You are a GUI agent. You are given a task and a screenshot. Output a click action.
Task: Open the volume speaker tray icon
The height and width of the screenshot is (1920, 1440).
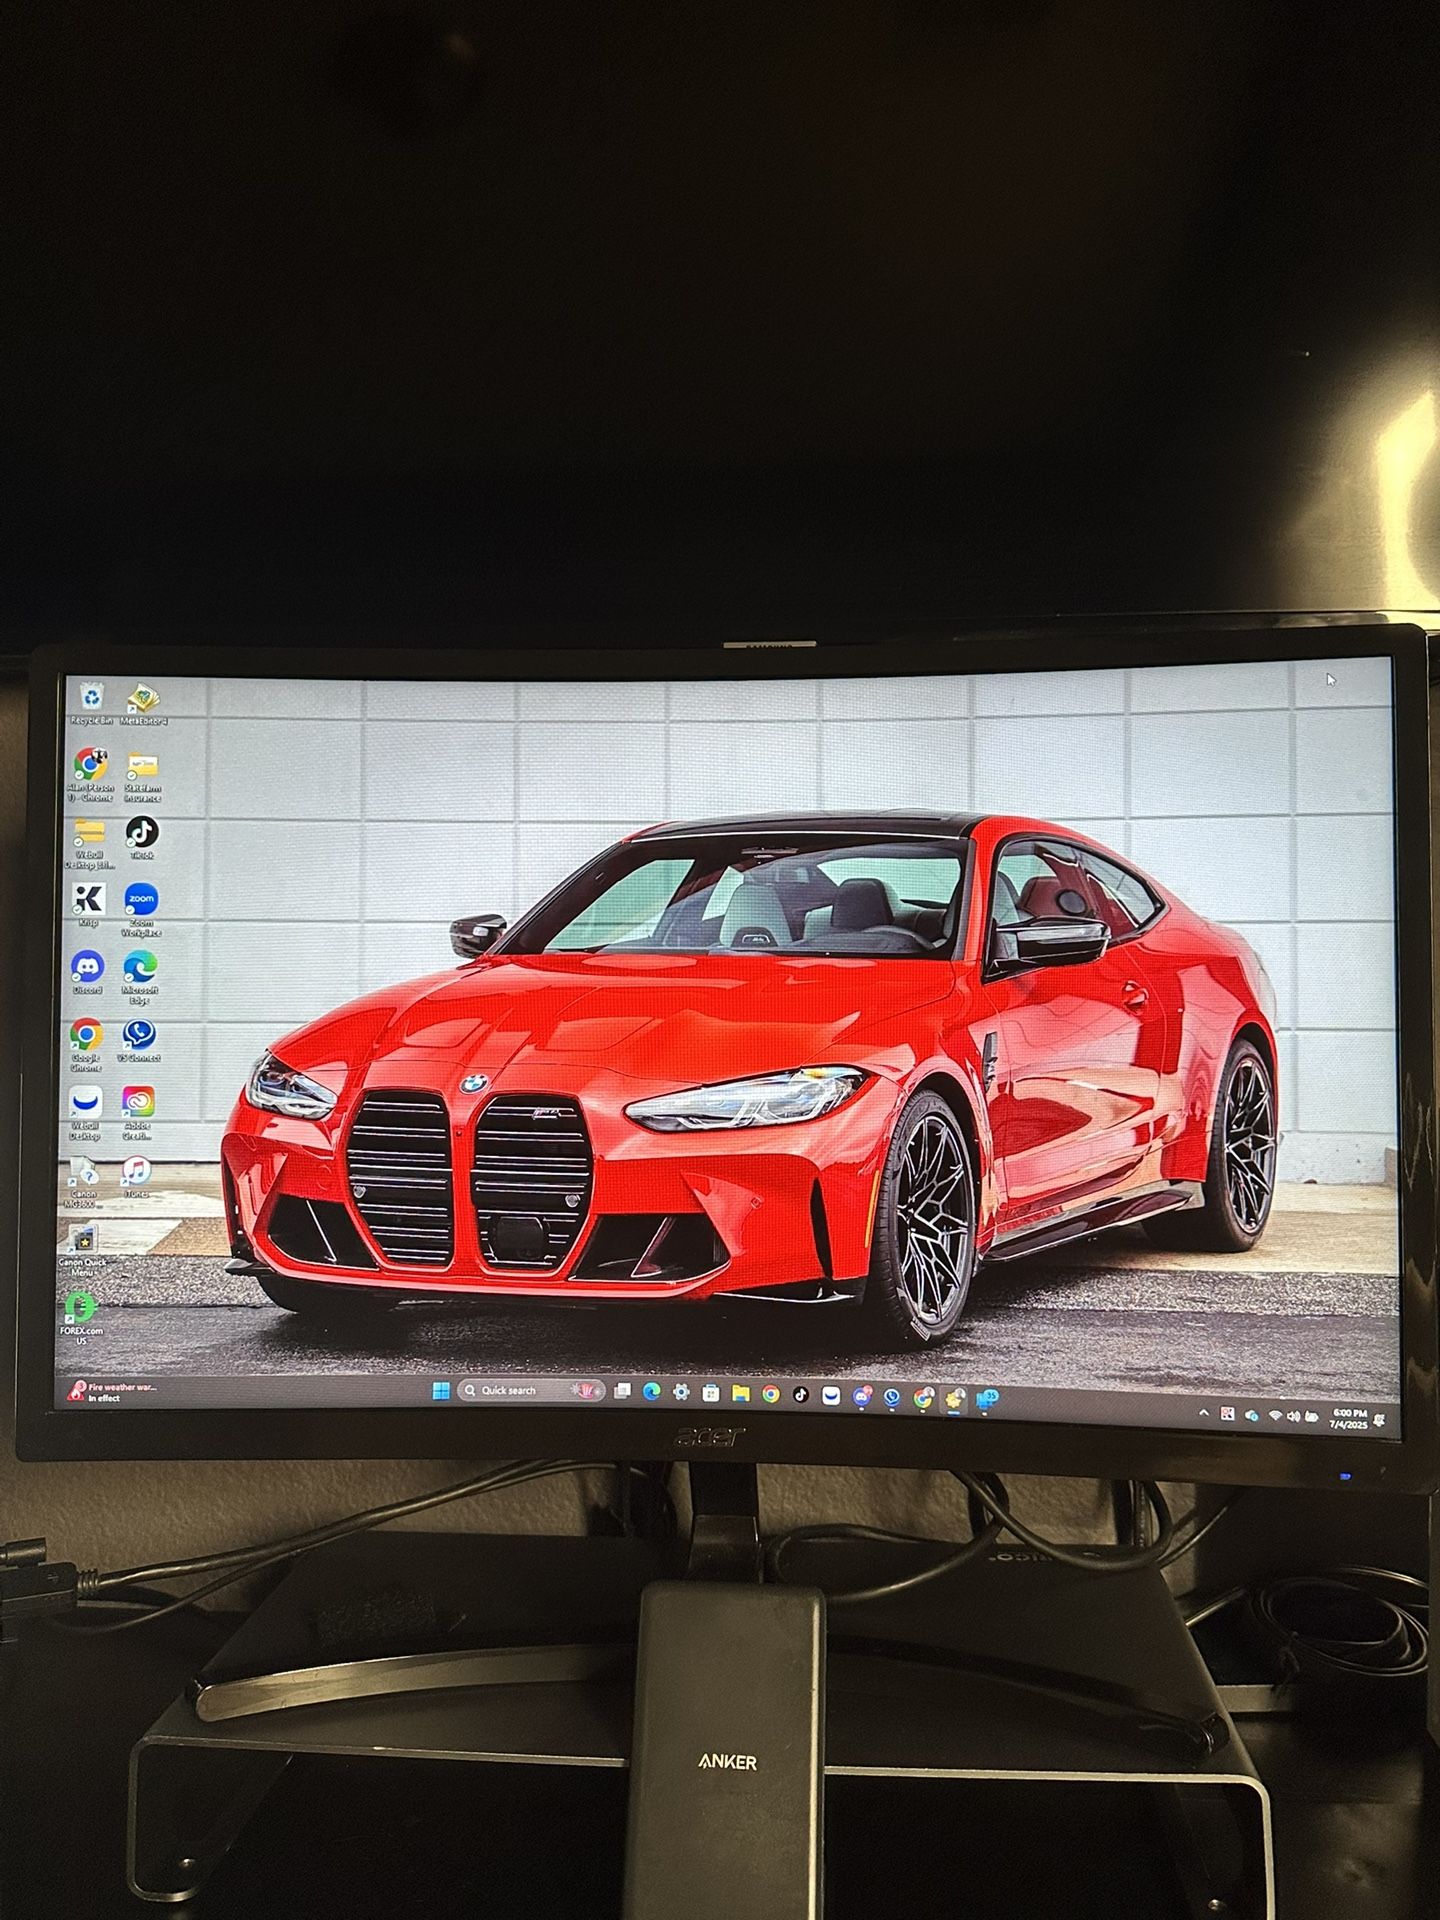tap(1293, 1416)
